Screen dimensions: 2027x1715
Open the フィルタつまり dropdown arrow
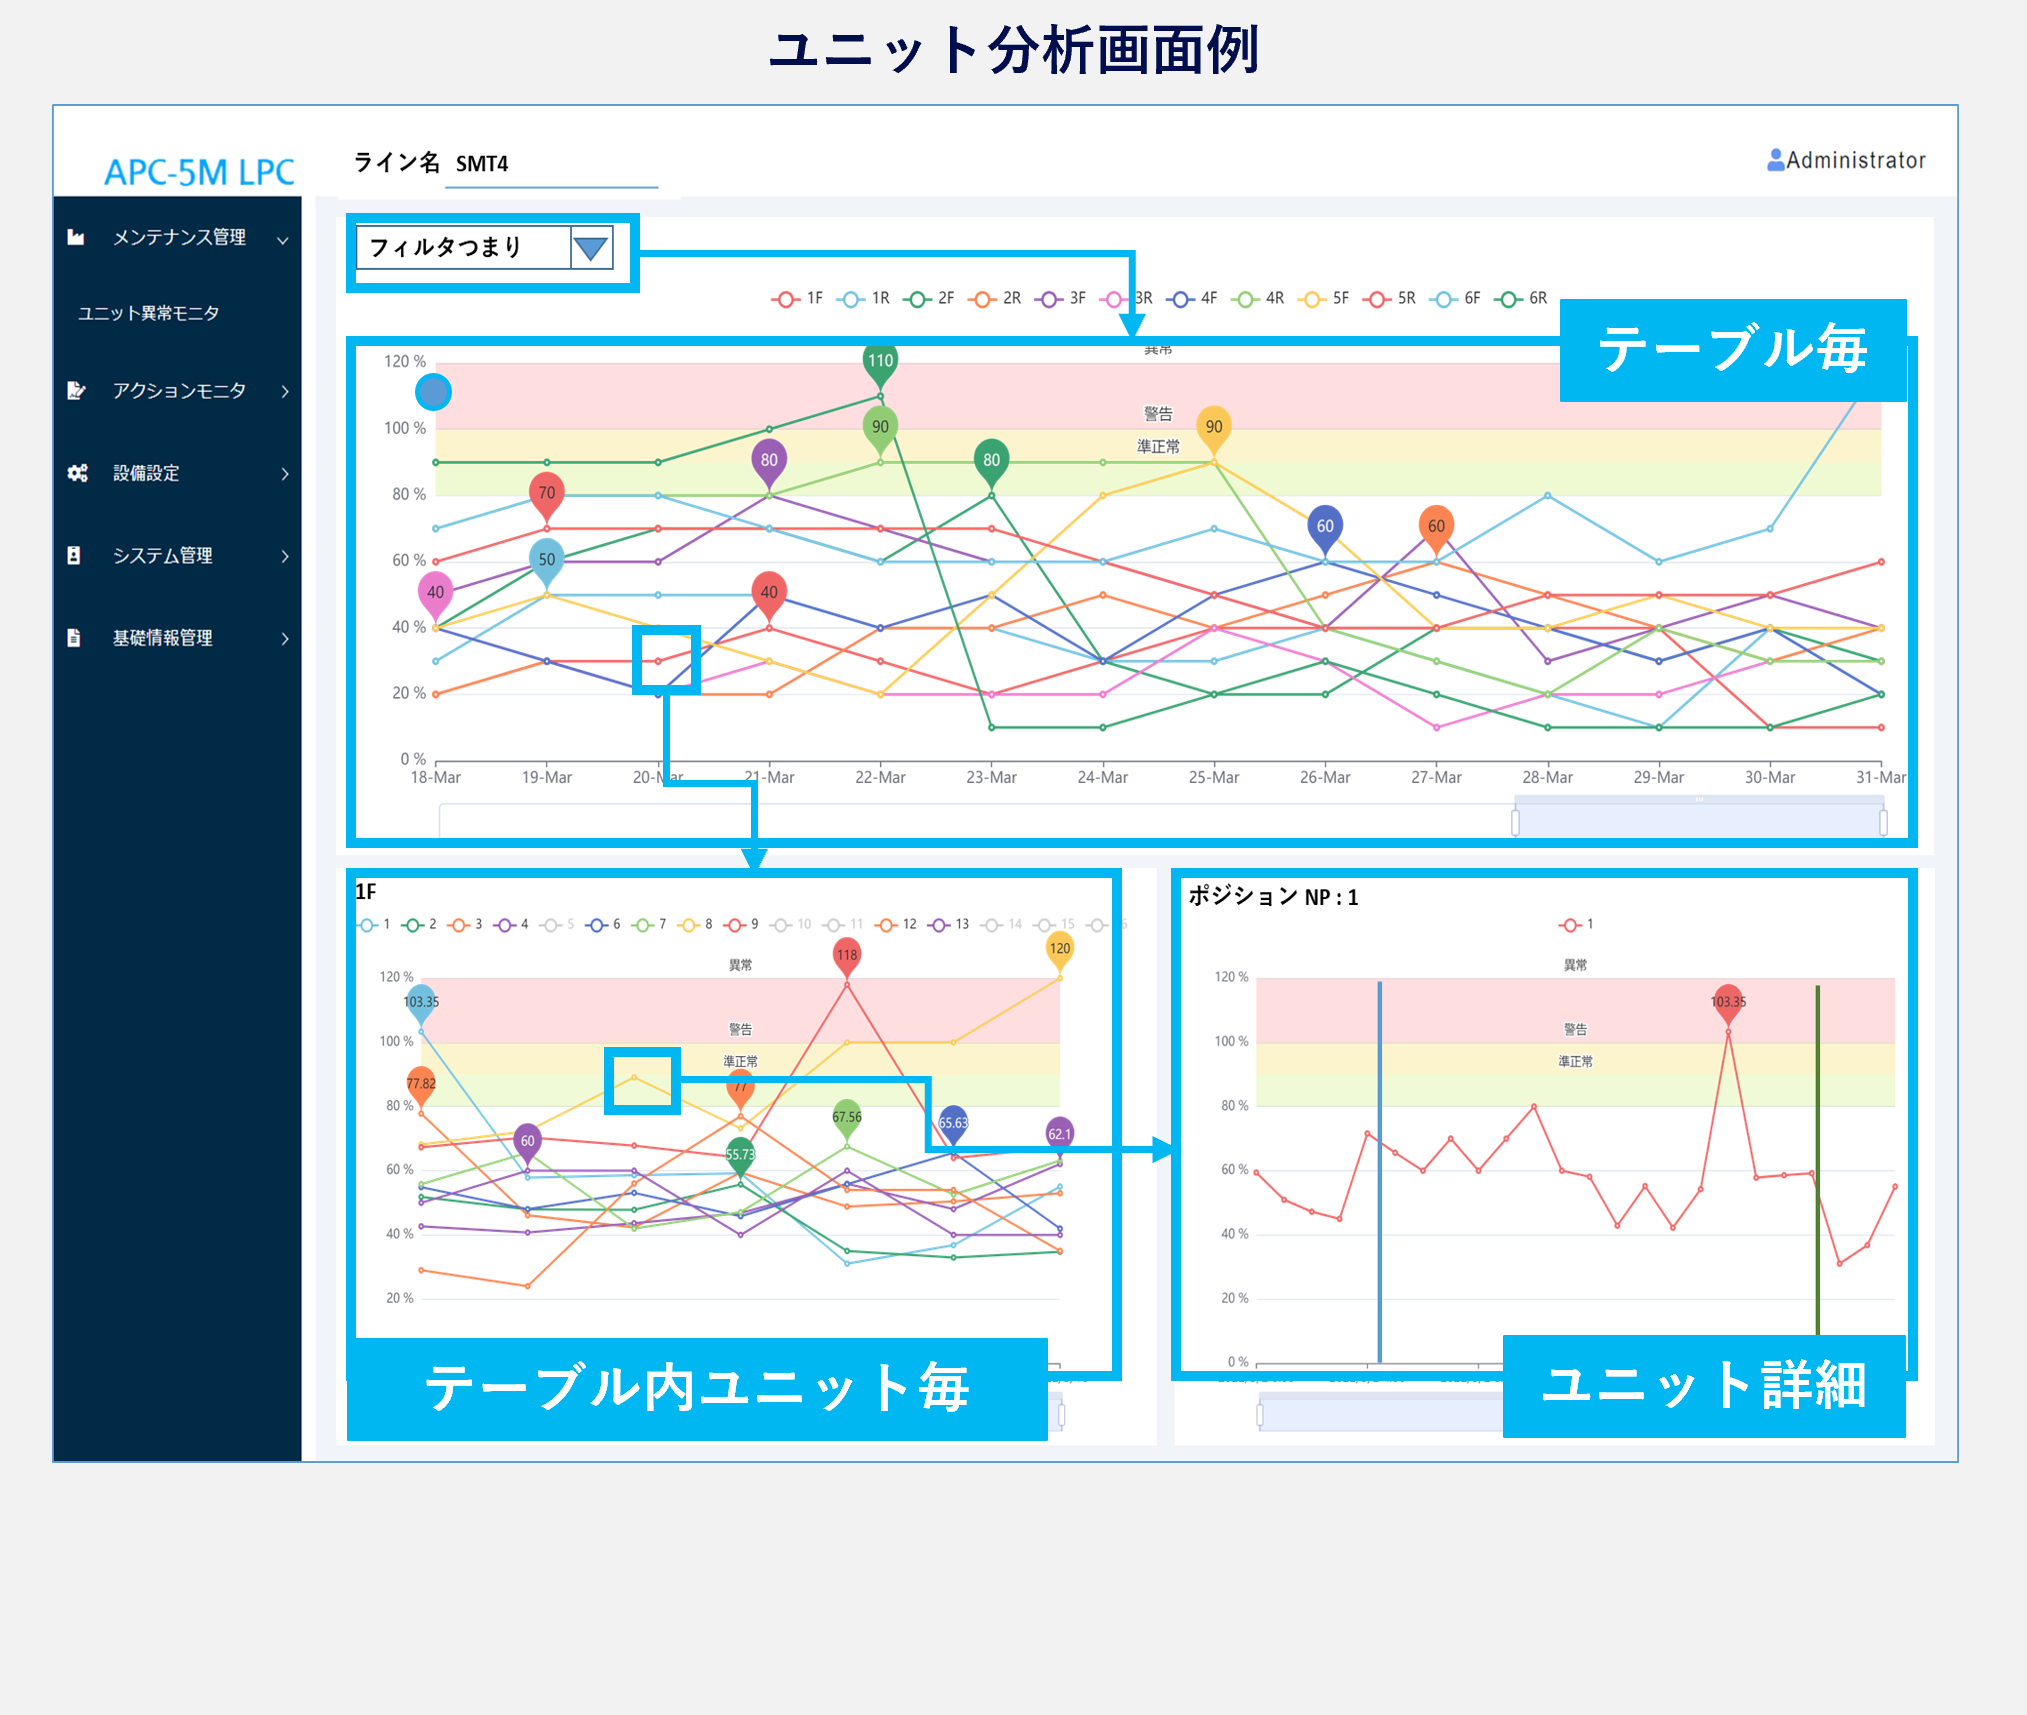click(x=591, y=248)
